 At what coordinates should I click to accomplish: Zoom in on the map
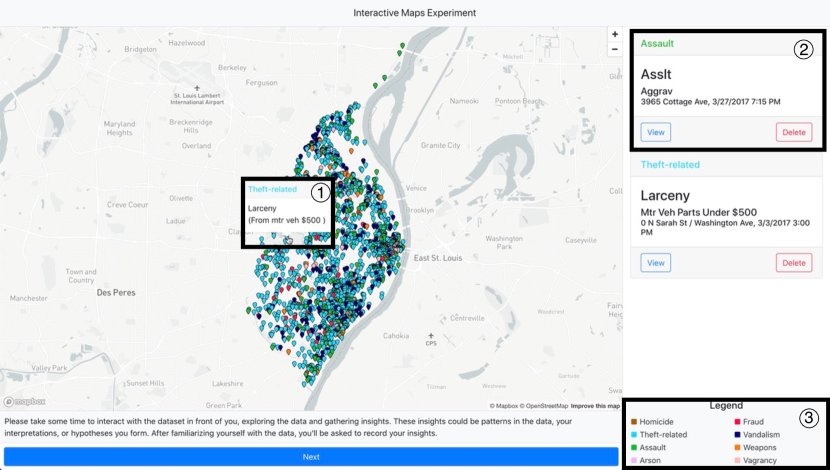(615, 34)
